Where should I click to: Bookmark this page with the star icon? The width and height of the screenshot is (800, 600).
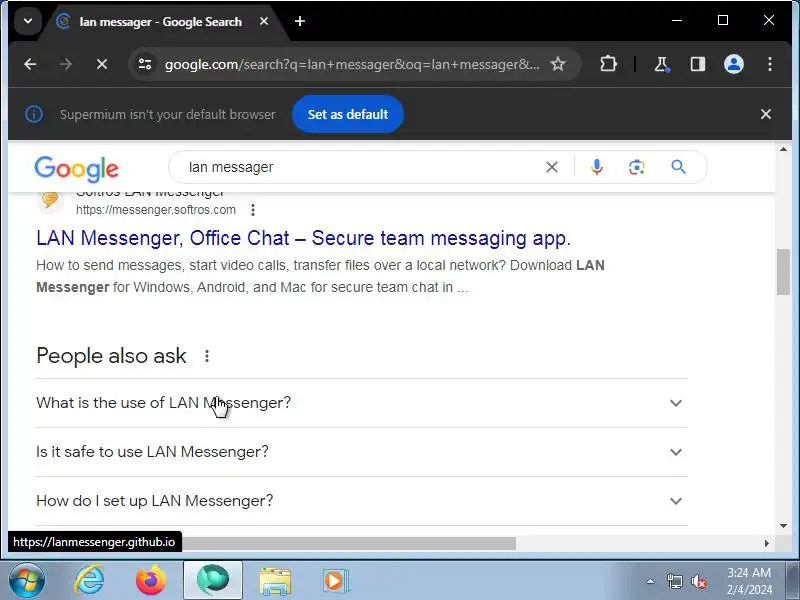(x=558, y=64)
